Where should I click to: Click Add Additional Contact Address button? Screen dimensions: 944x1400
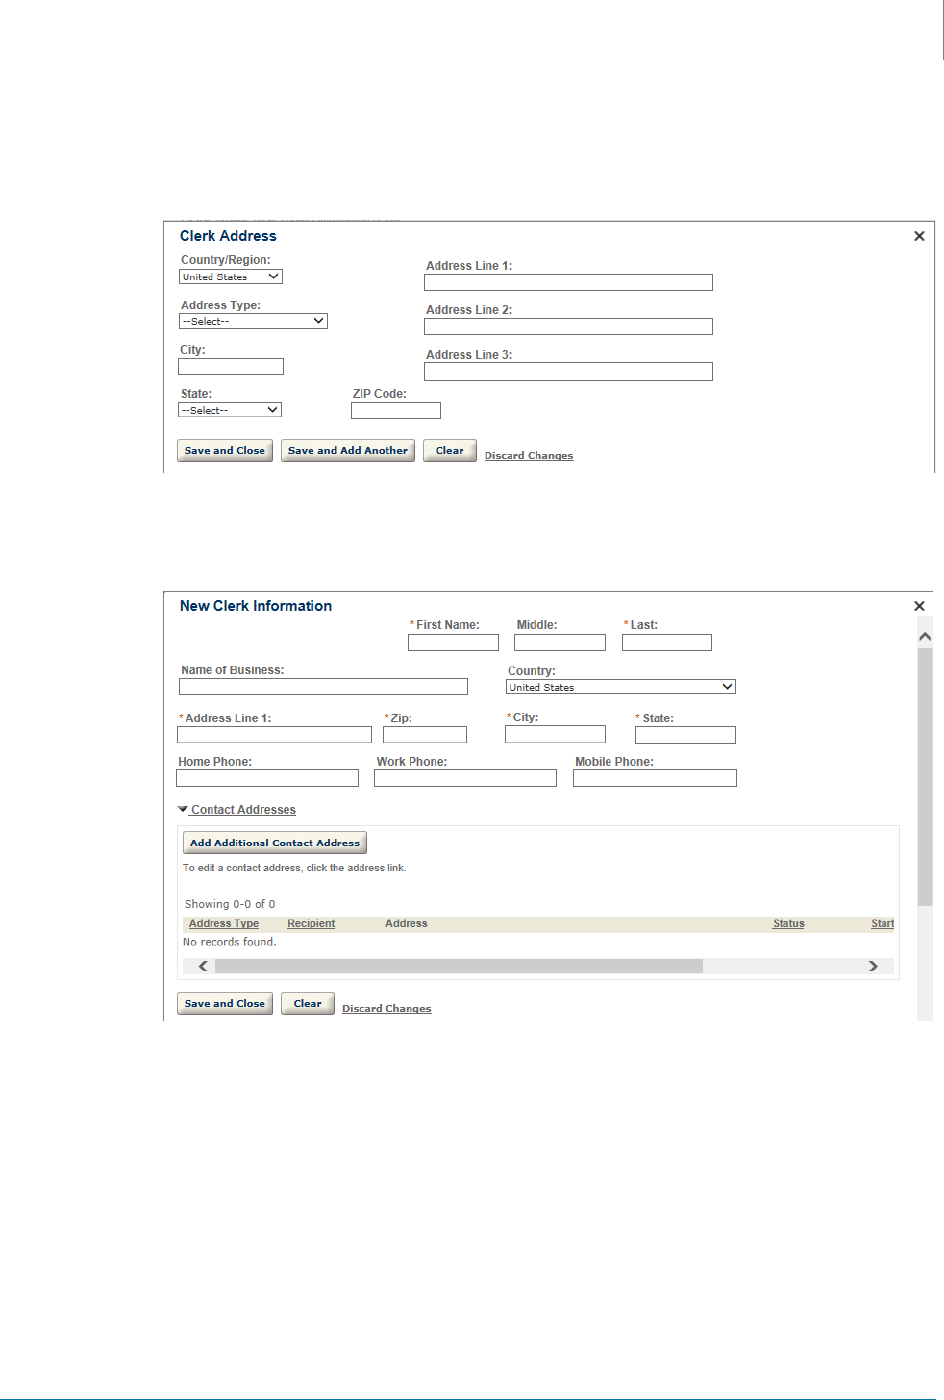(x=275, y=843)
